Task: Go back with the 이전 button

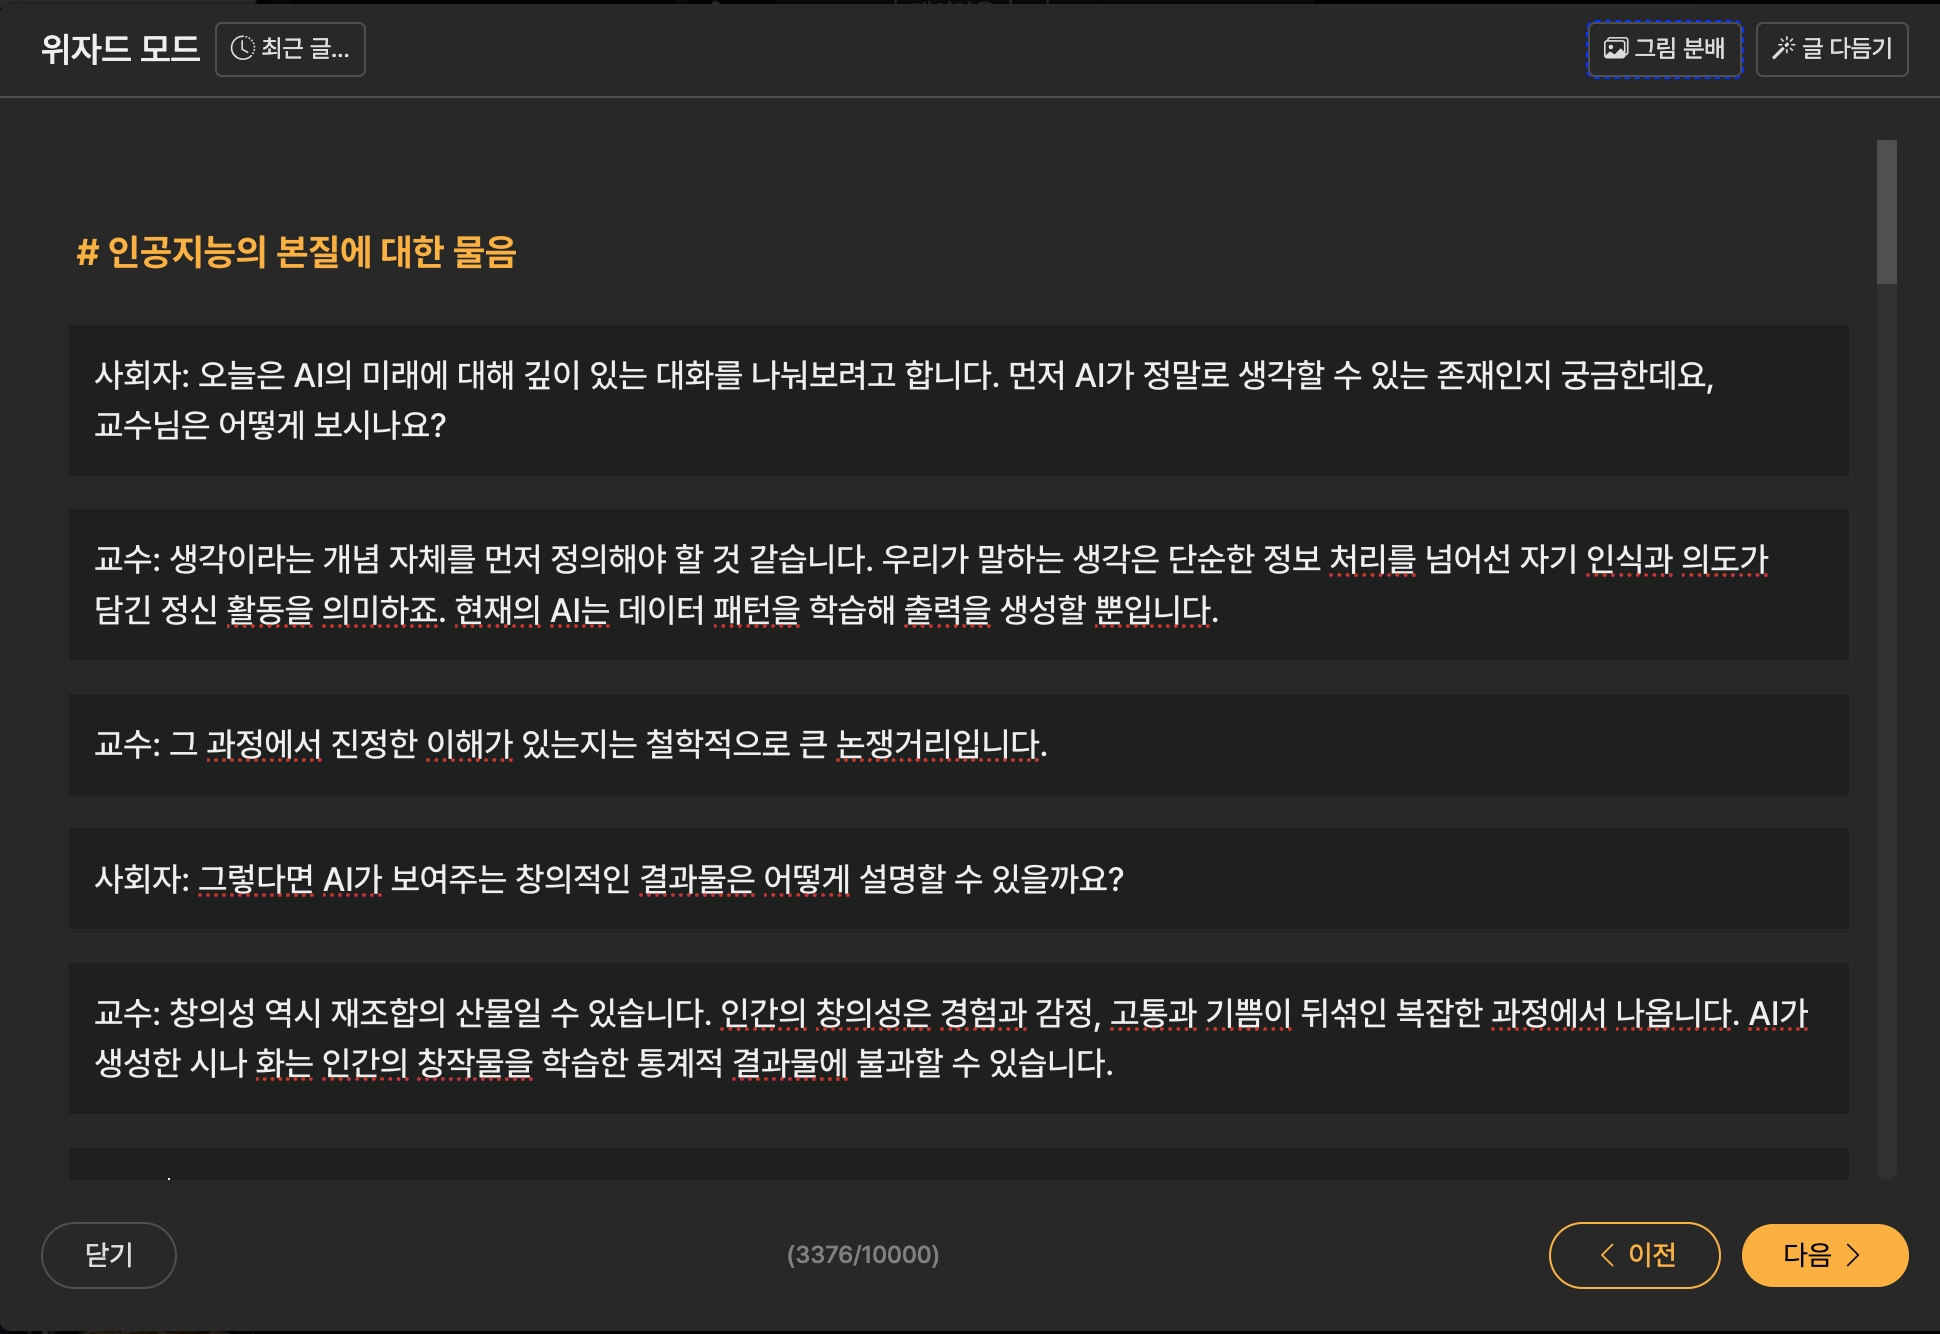Action: coord(1634,1255)
